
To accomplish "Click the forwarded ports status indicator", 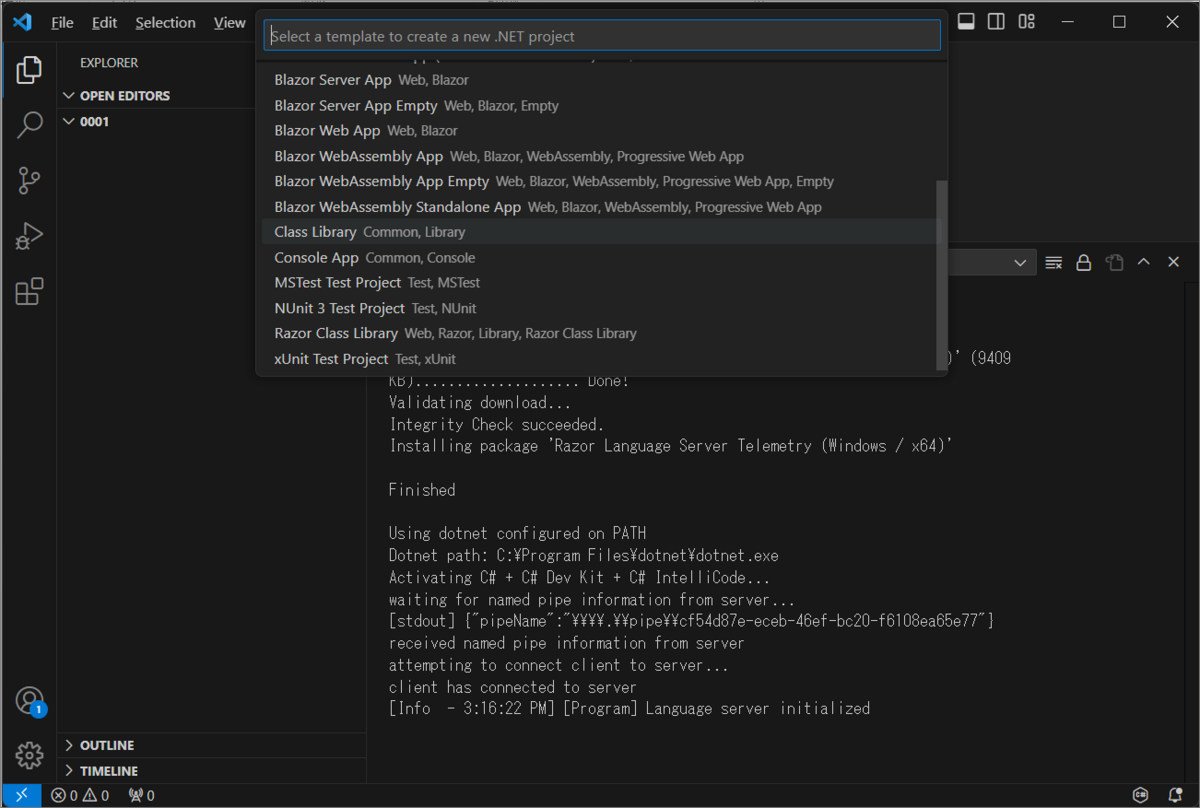I will [142, 796].
